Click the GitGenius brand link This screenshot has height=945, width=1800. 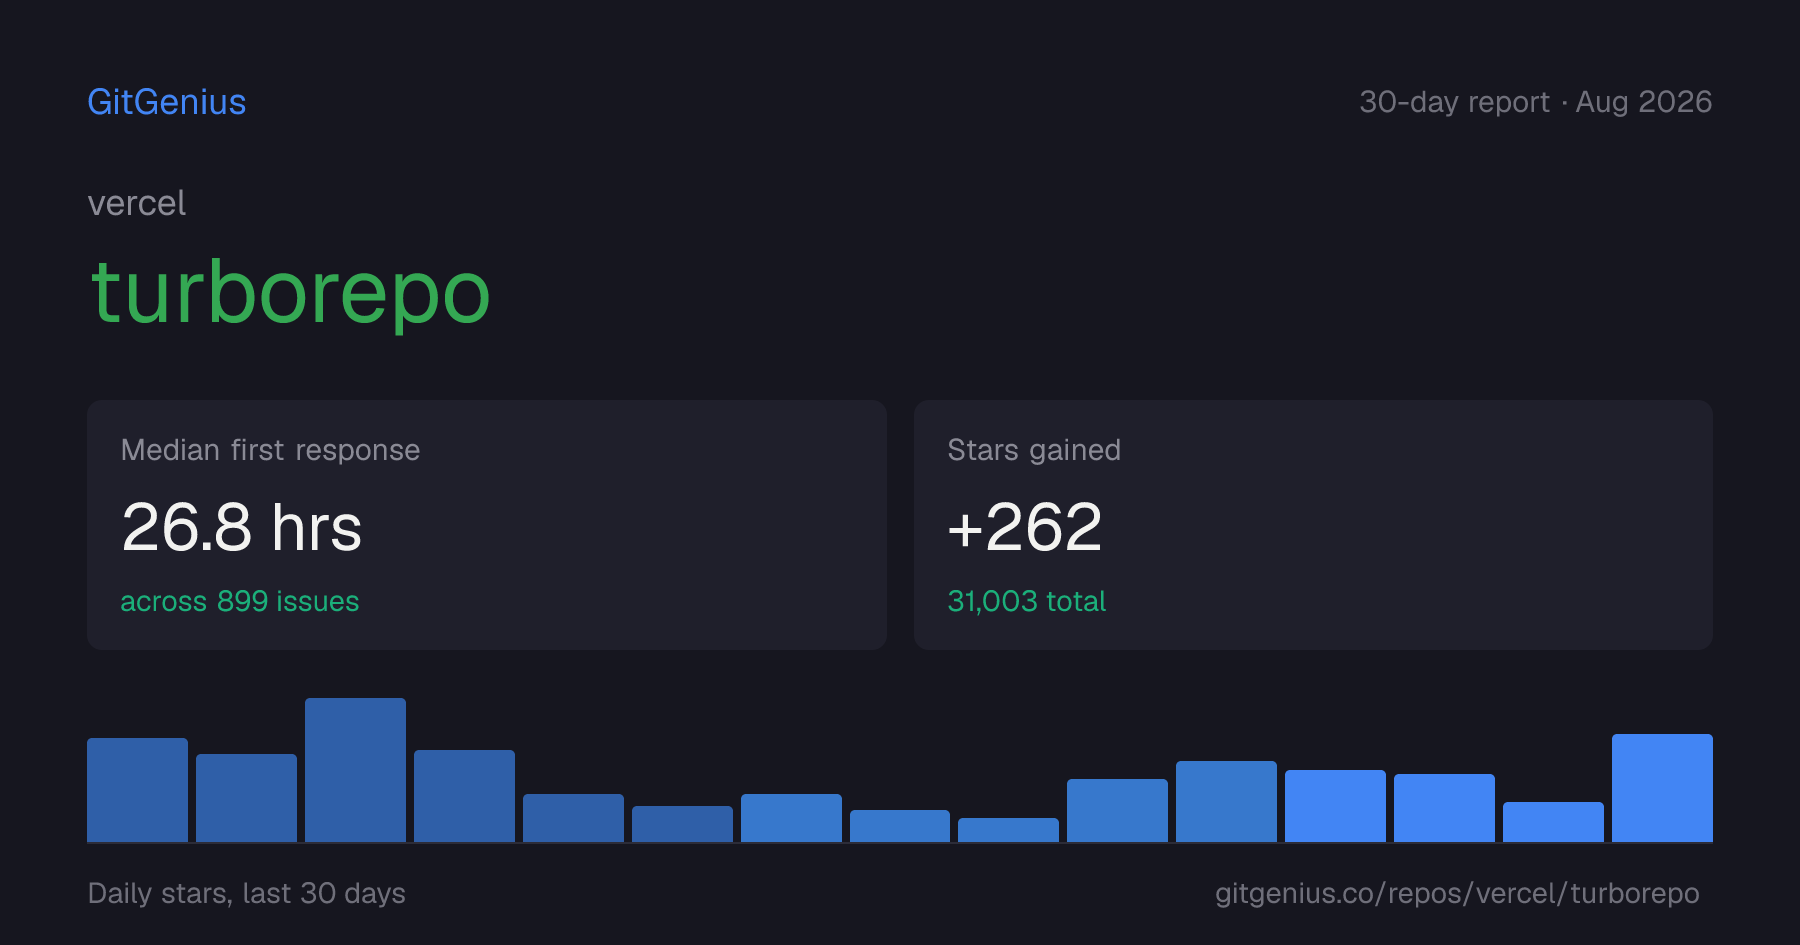click(167, 102)
